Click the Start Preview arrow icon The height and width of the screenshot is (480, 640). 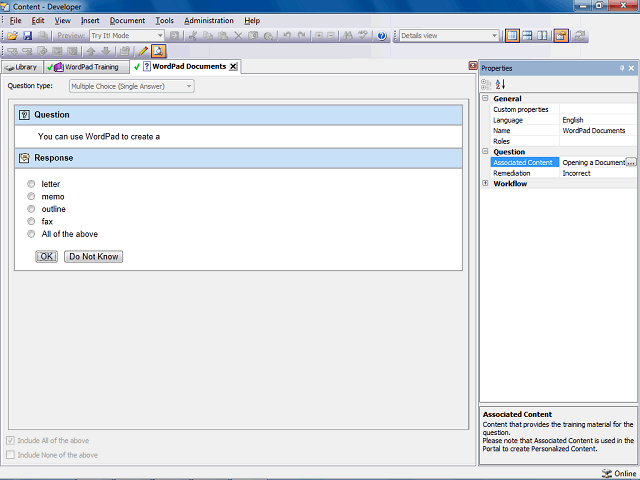174,36
